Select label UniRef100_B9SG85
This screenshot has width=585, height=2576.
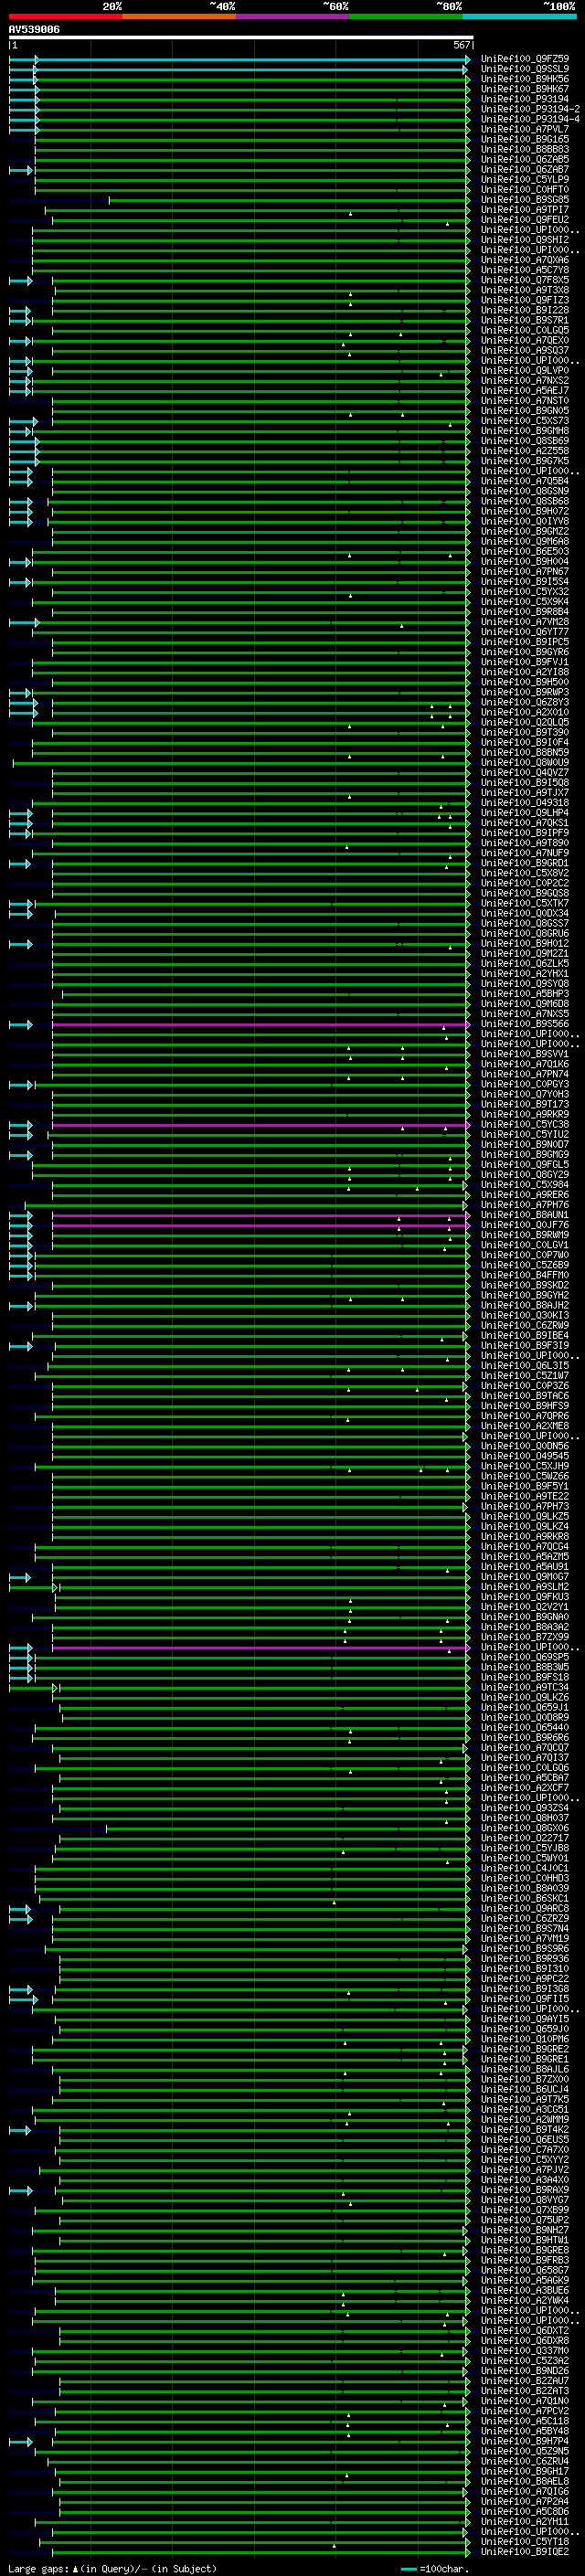click(525, 200)
